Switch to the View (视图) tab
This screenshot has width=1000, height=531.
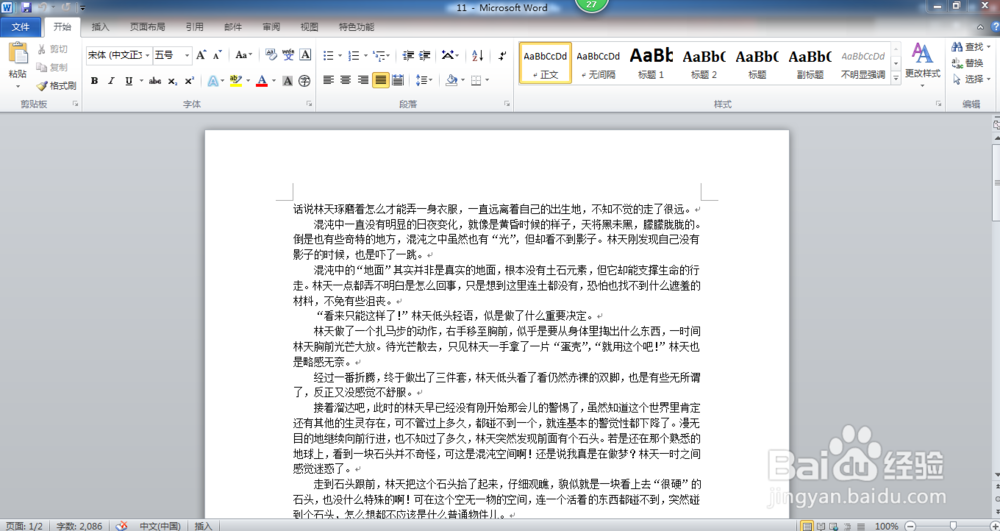[309, 27]
